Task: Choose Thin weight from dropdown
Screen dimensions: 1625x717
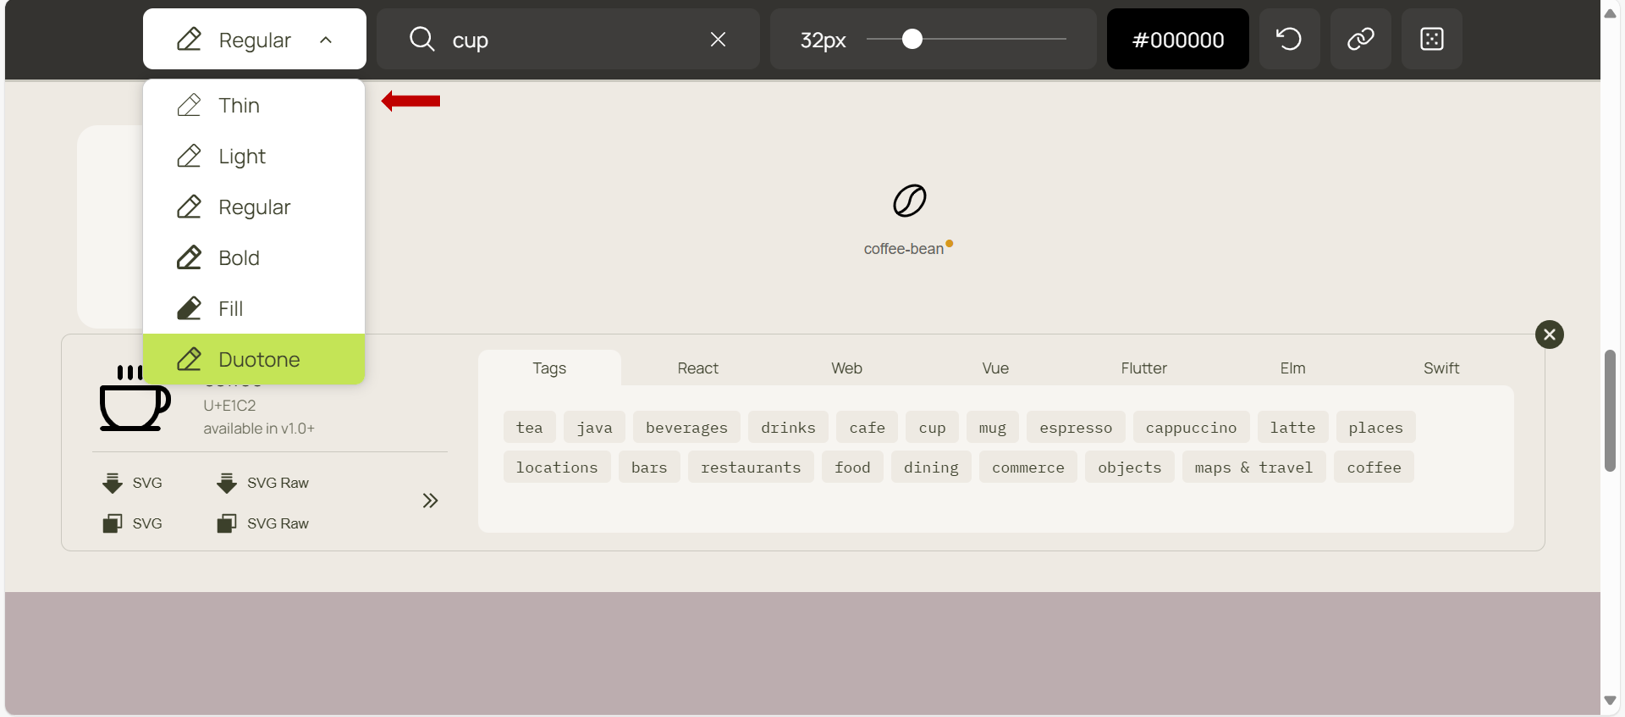Action: [239, 105]
